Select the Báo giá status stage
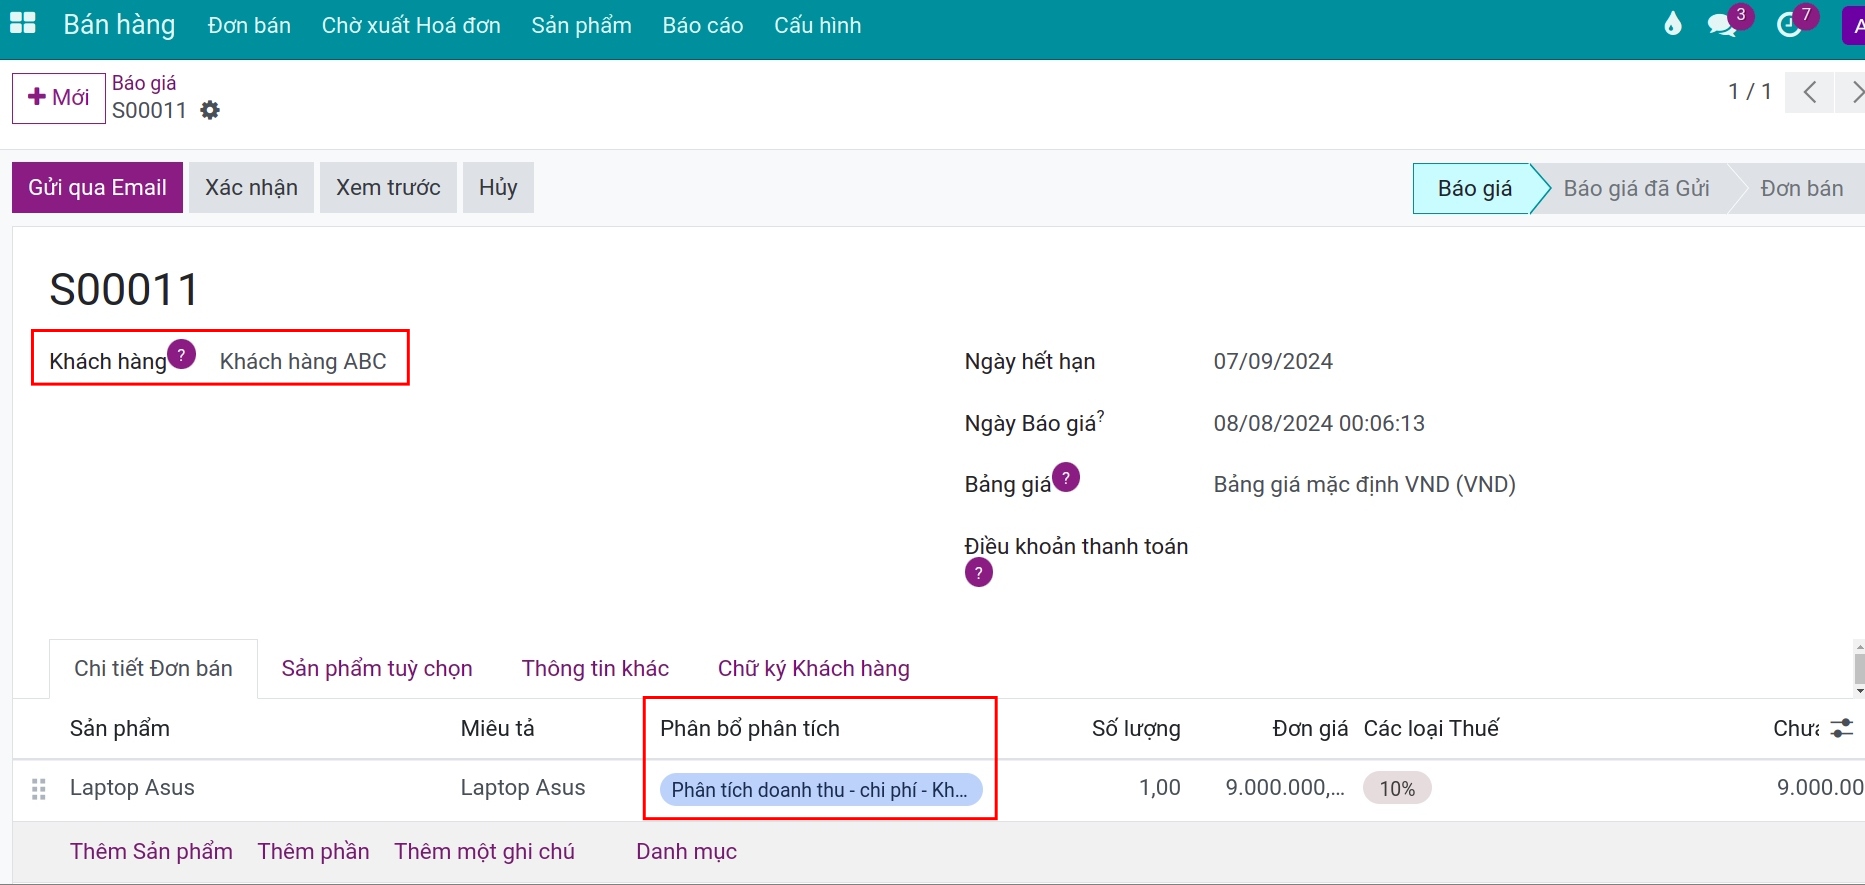 click(1474, 188)
